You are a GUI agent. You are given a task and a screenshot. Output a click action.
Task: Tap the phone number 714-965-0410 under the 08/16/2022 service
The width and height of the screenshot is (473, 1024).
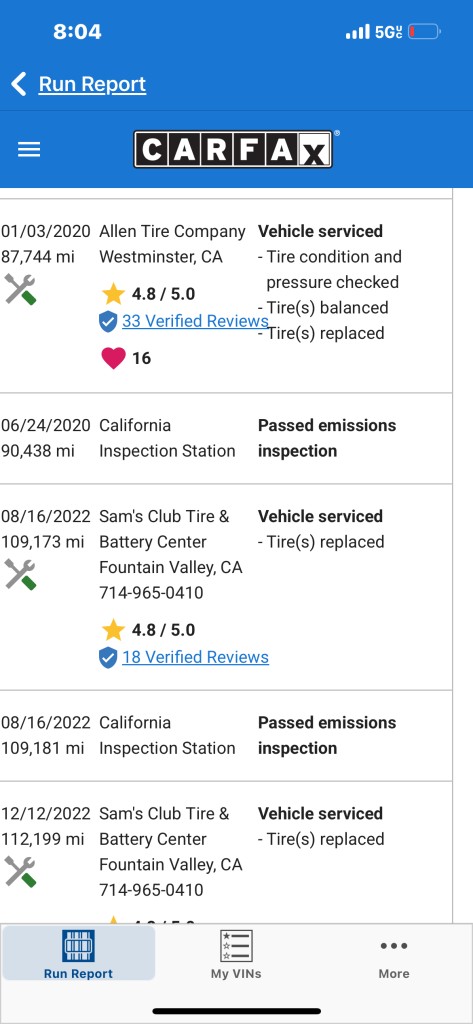coord(151,593)
